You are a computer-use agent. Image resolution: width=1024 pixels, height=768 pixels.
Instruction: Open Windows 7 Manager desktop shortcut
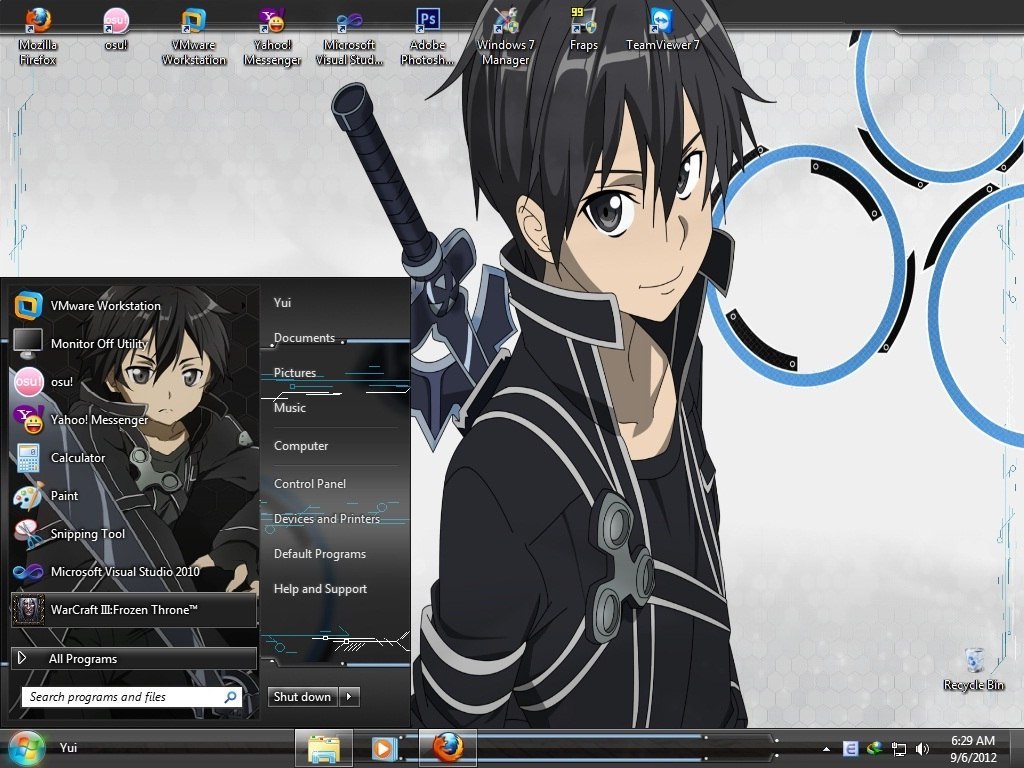click(505, 36)
